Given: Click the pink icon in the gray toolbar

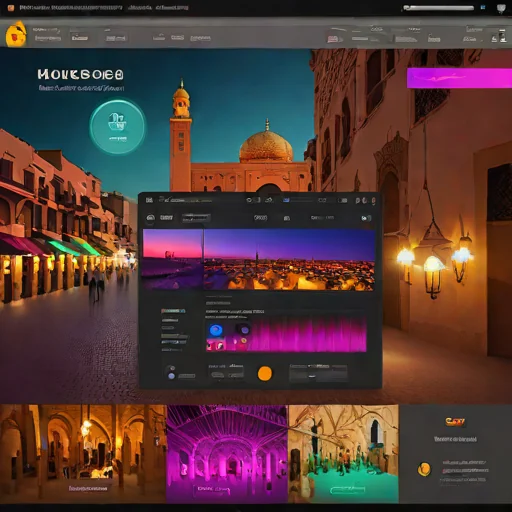Looking at the screenshot, I should (333, 39).
